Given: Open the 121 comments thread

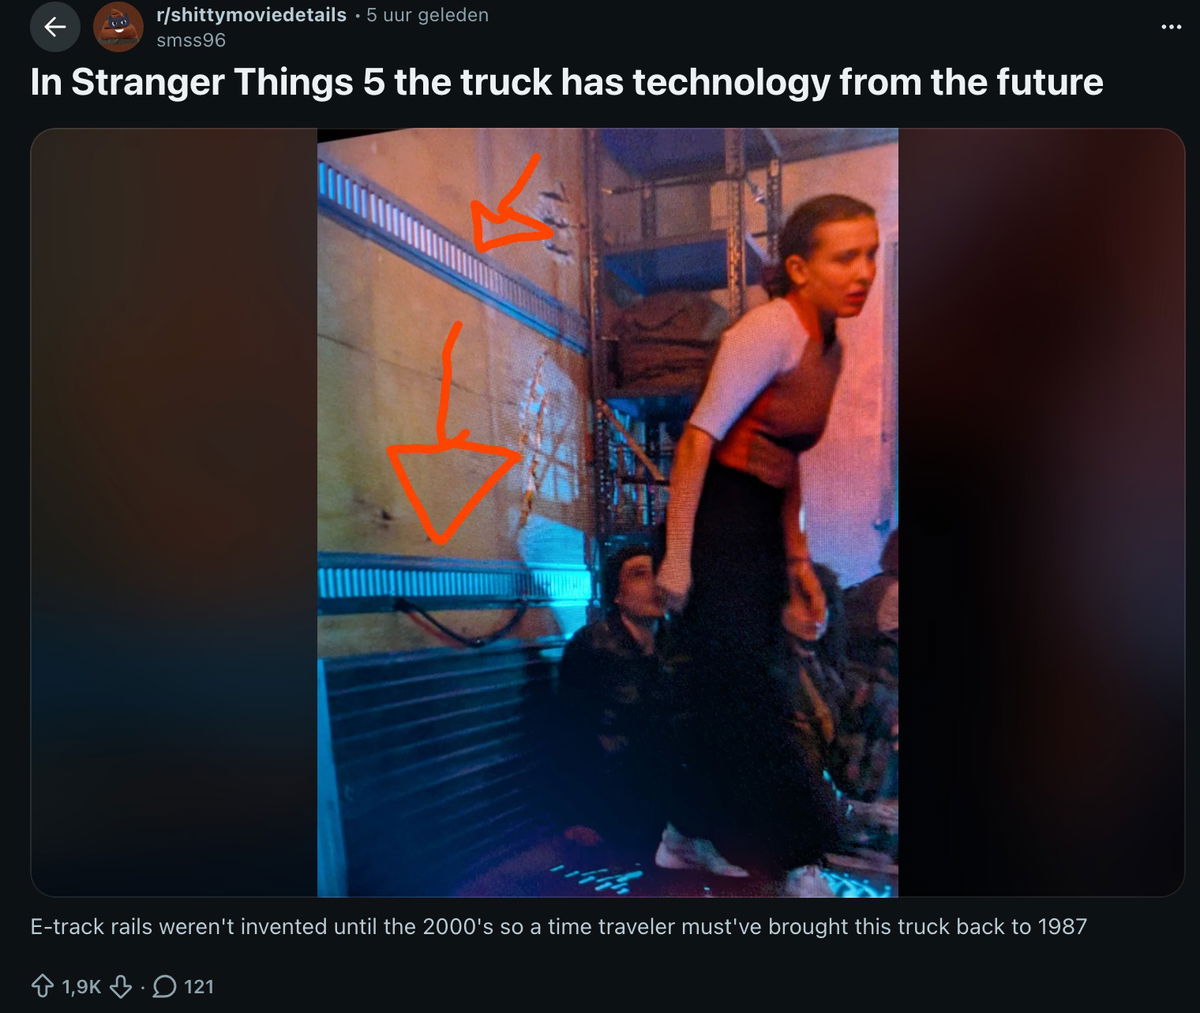Looking at the screenshot, I should 200,986.
